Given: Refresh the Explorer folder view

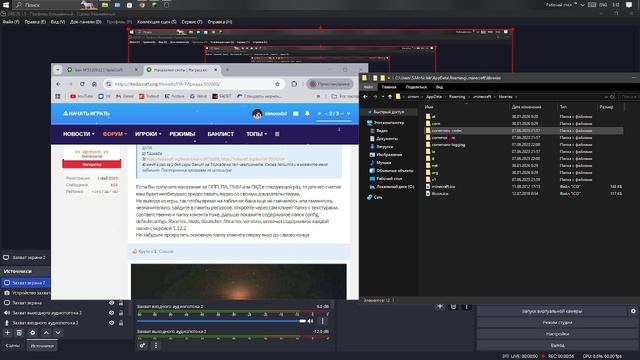Looking at the screenshot, I should (612, 97).
